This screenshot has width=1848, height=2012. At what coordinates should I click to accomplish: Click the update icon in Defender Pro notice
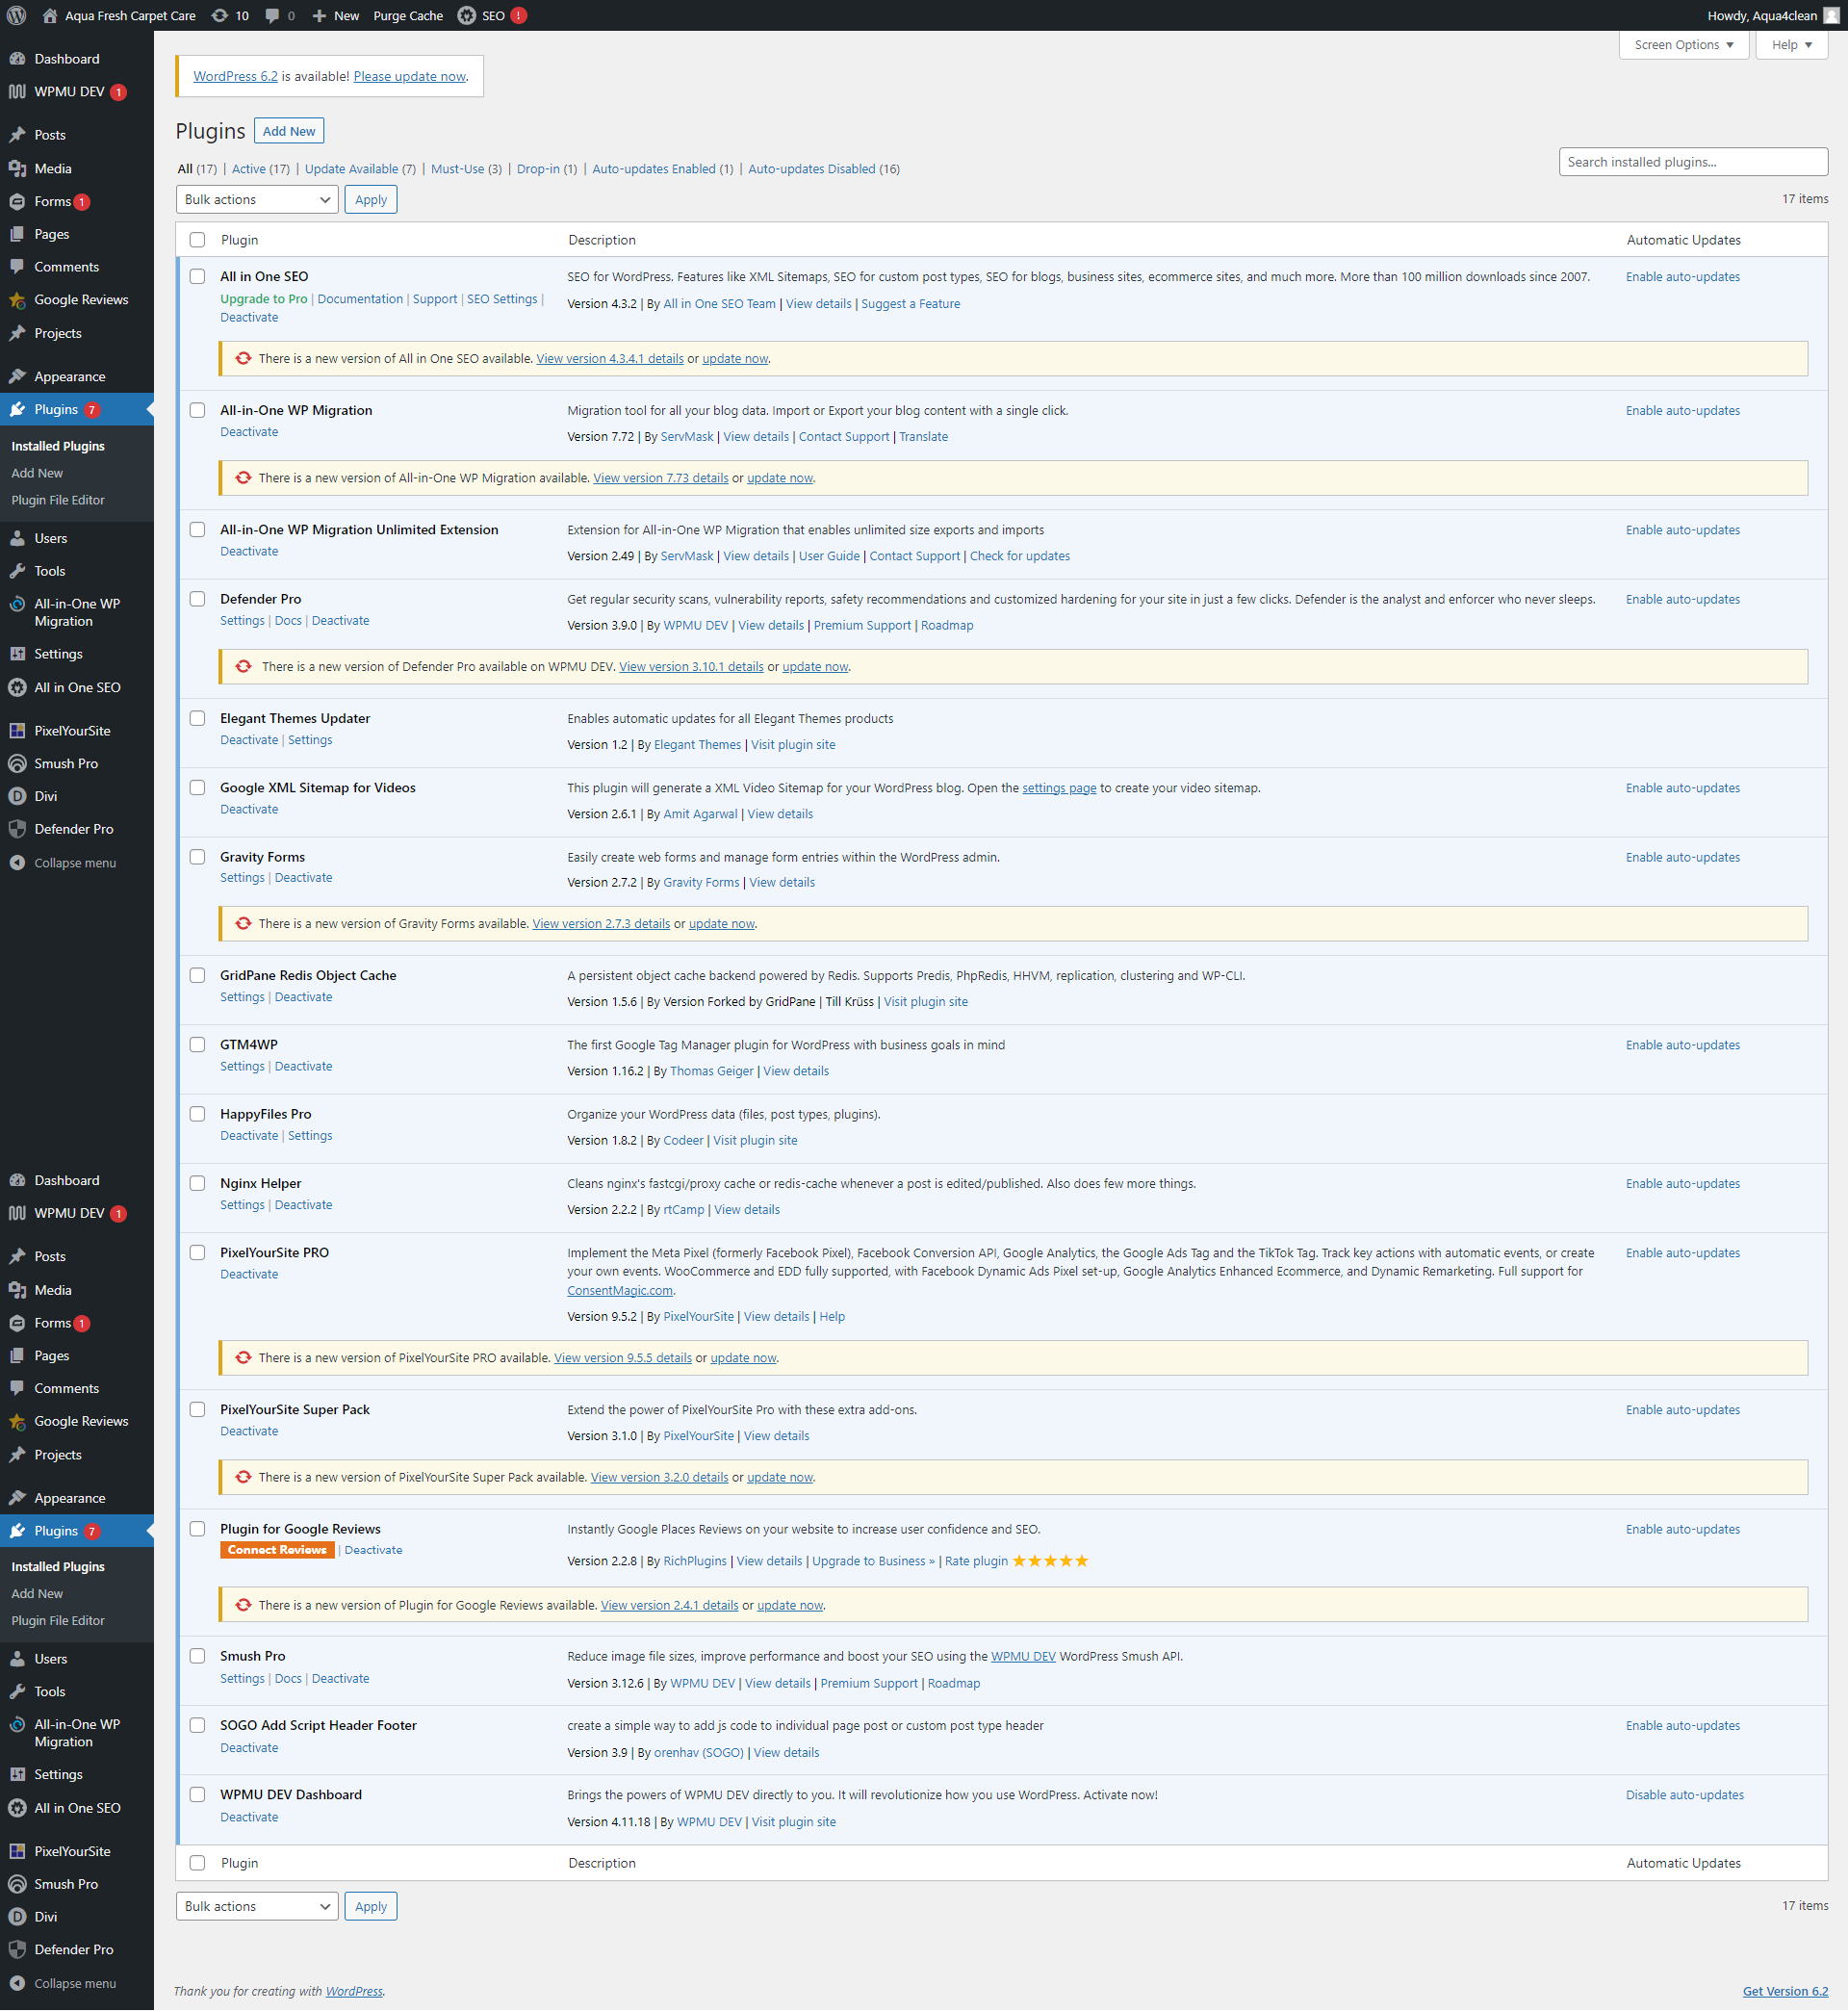pos(243,666)
